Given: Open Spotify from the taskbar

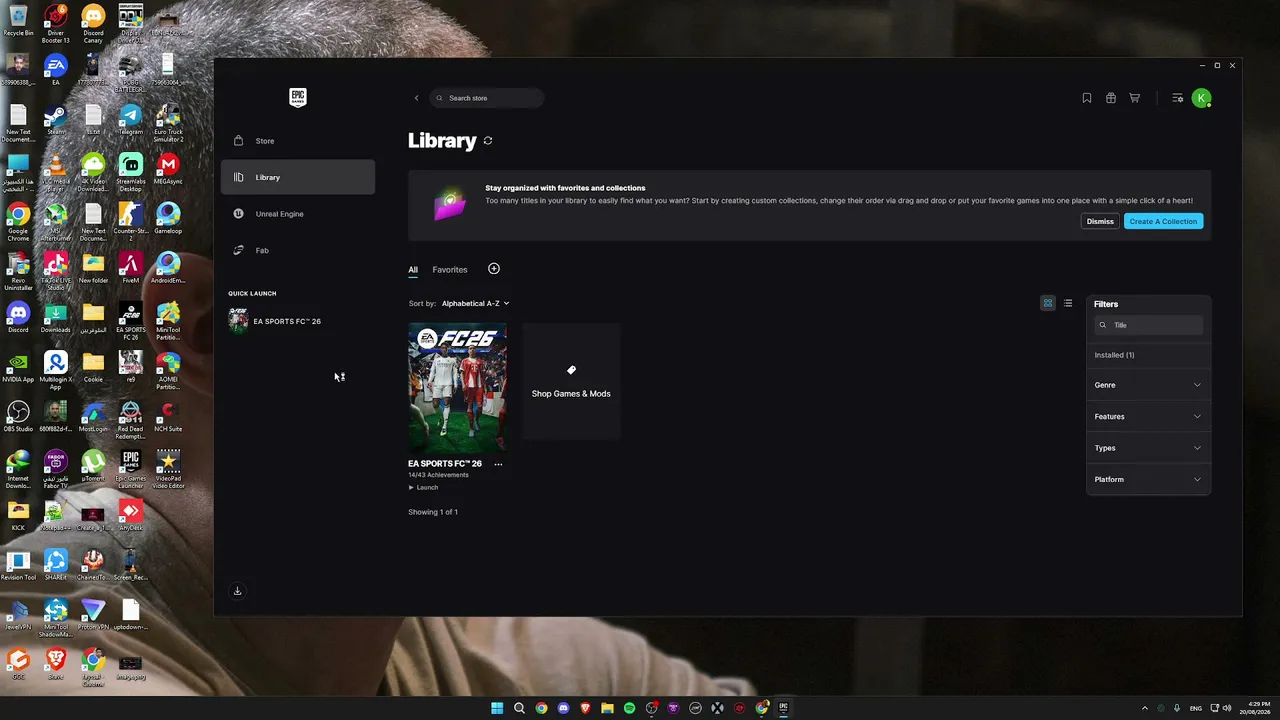Looking at the screenshot, I should click(629, 708).
